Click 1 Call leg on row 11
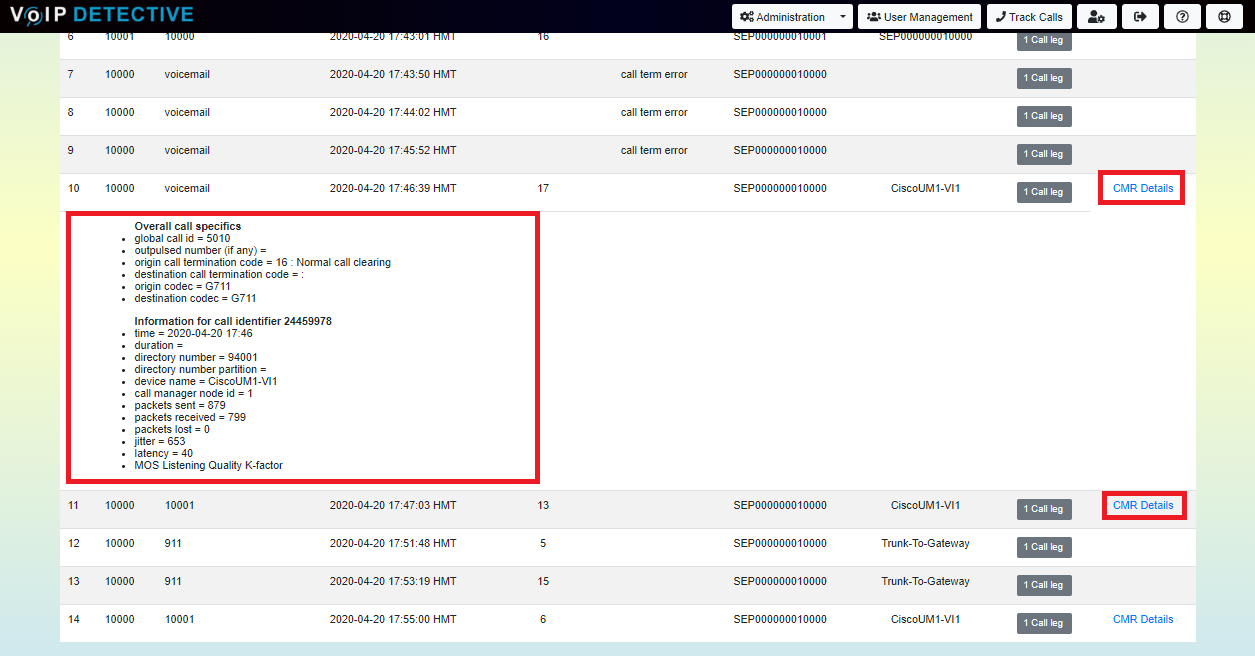The width and height of the screenshot is (1255, 656). pos(1044,509)
